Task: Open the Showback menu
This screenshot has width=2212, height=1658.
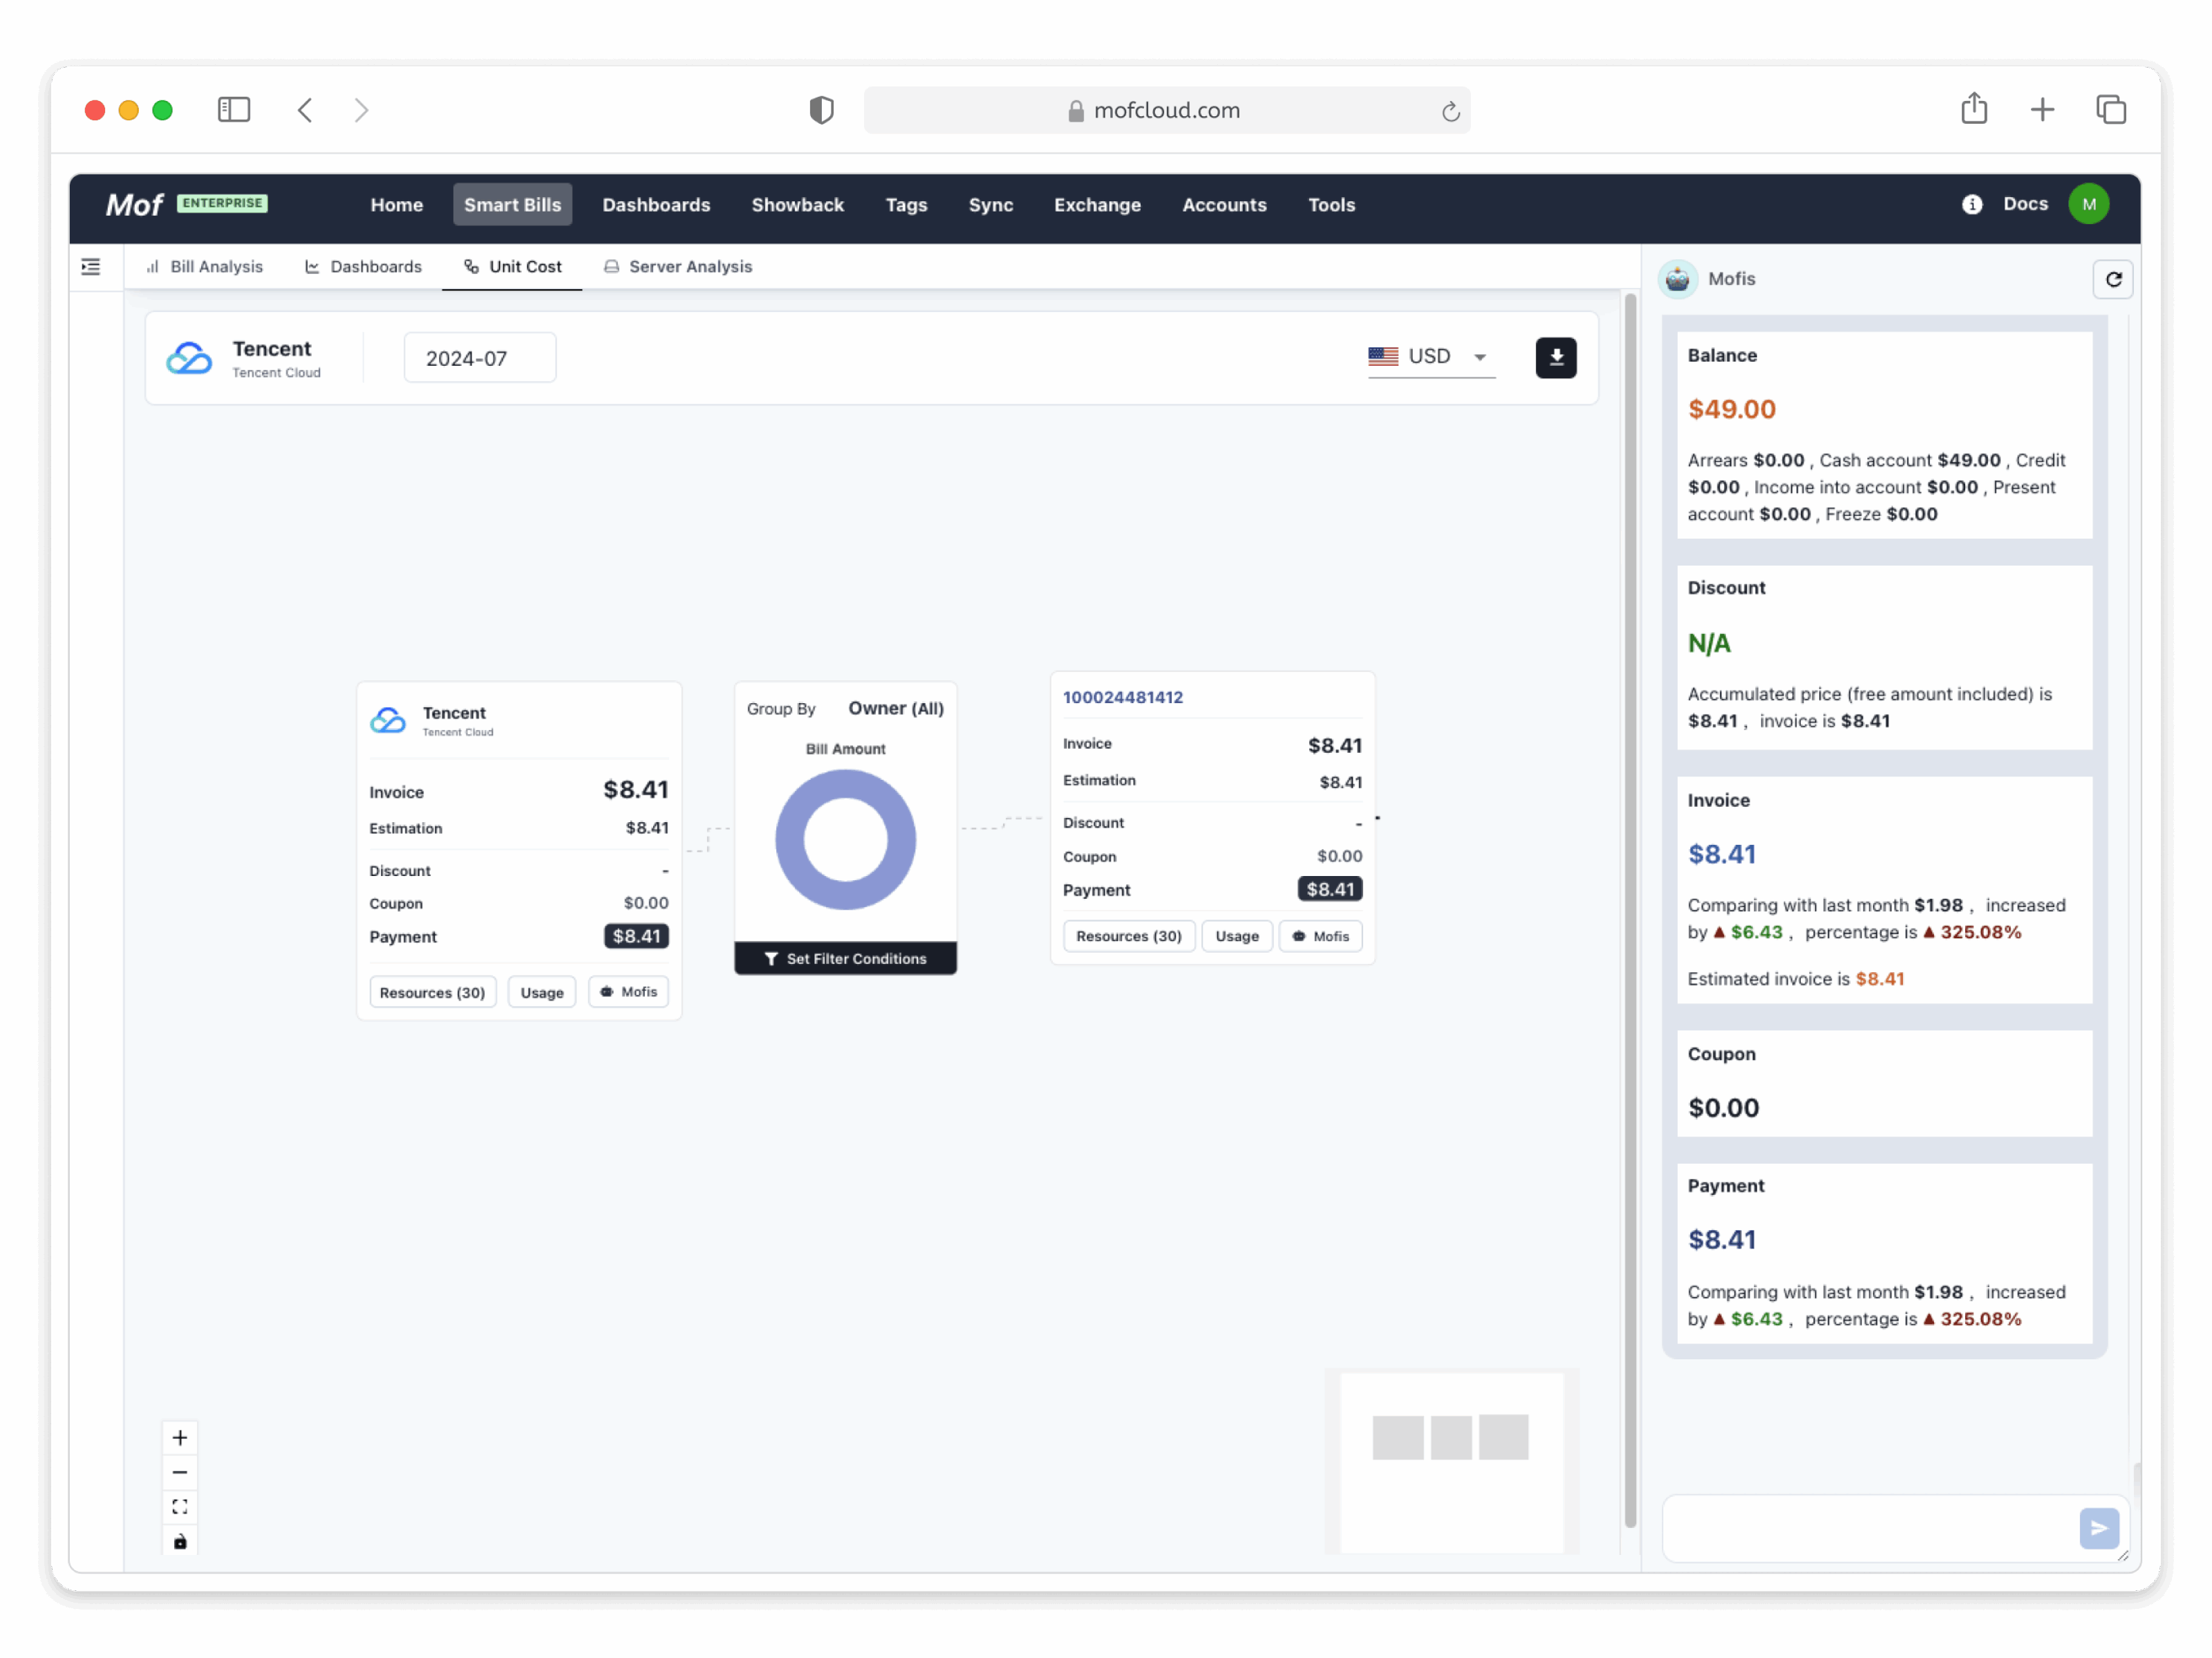Action: pos(797,205)
